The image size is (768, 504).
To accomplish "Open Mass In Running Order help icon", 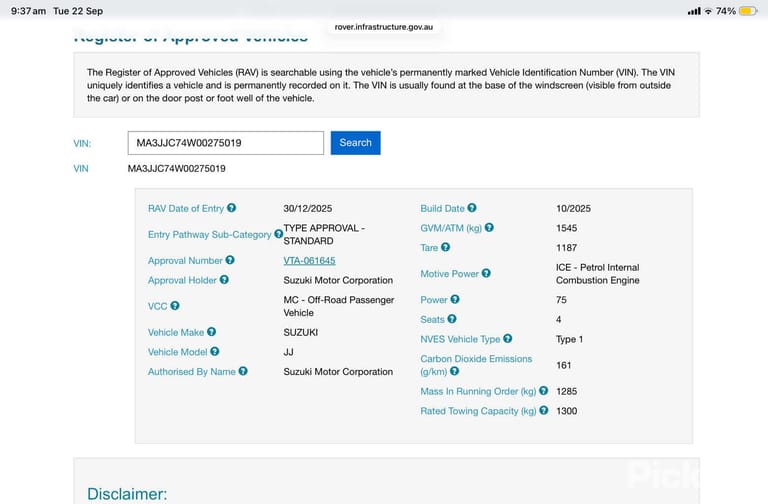I will pos(544,390).
